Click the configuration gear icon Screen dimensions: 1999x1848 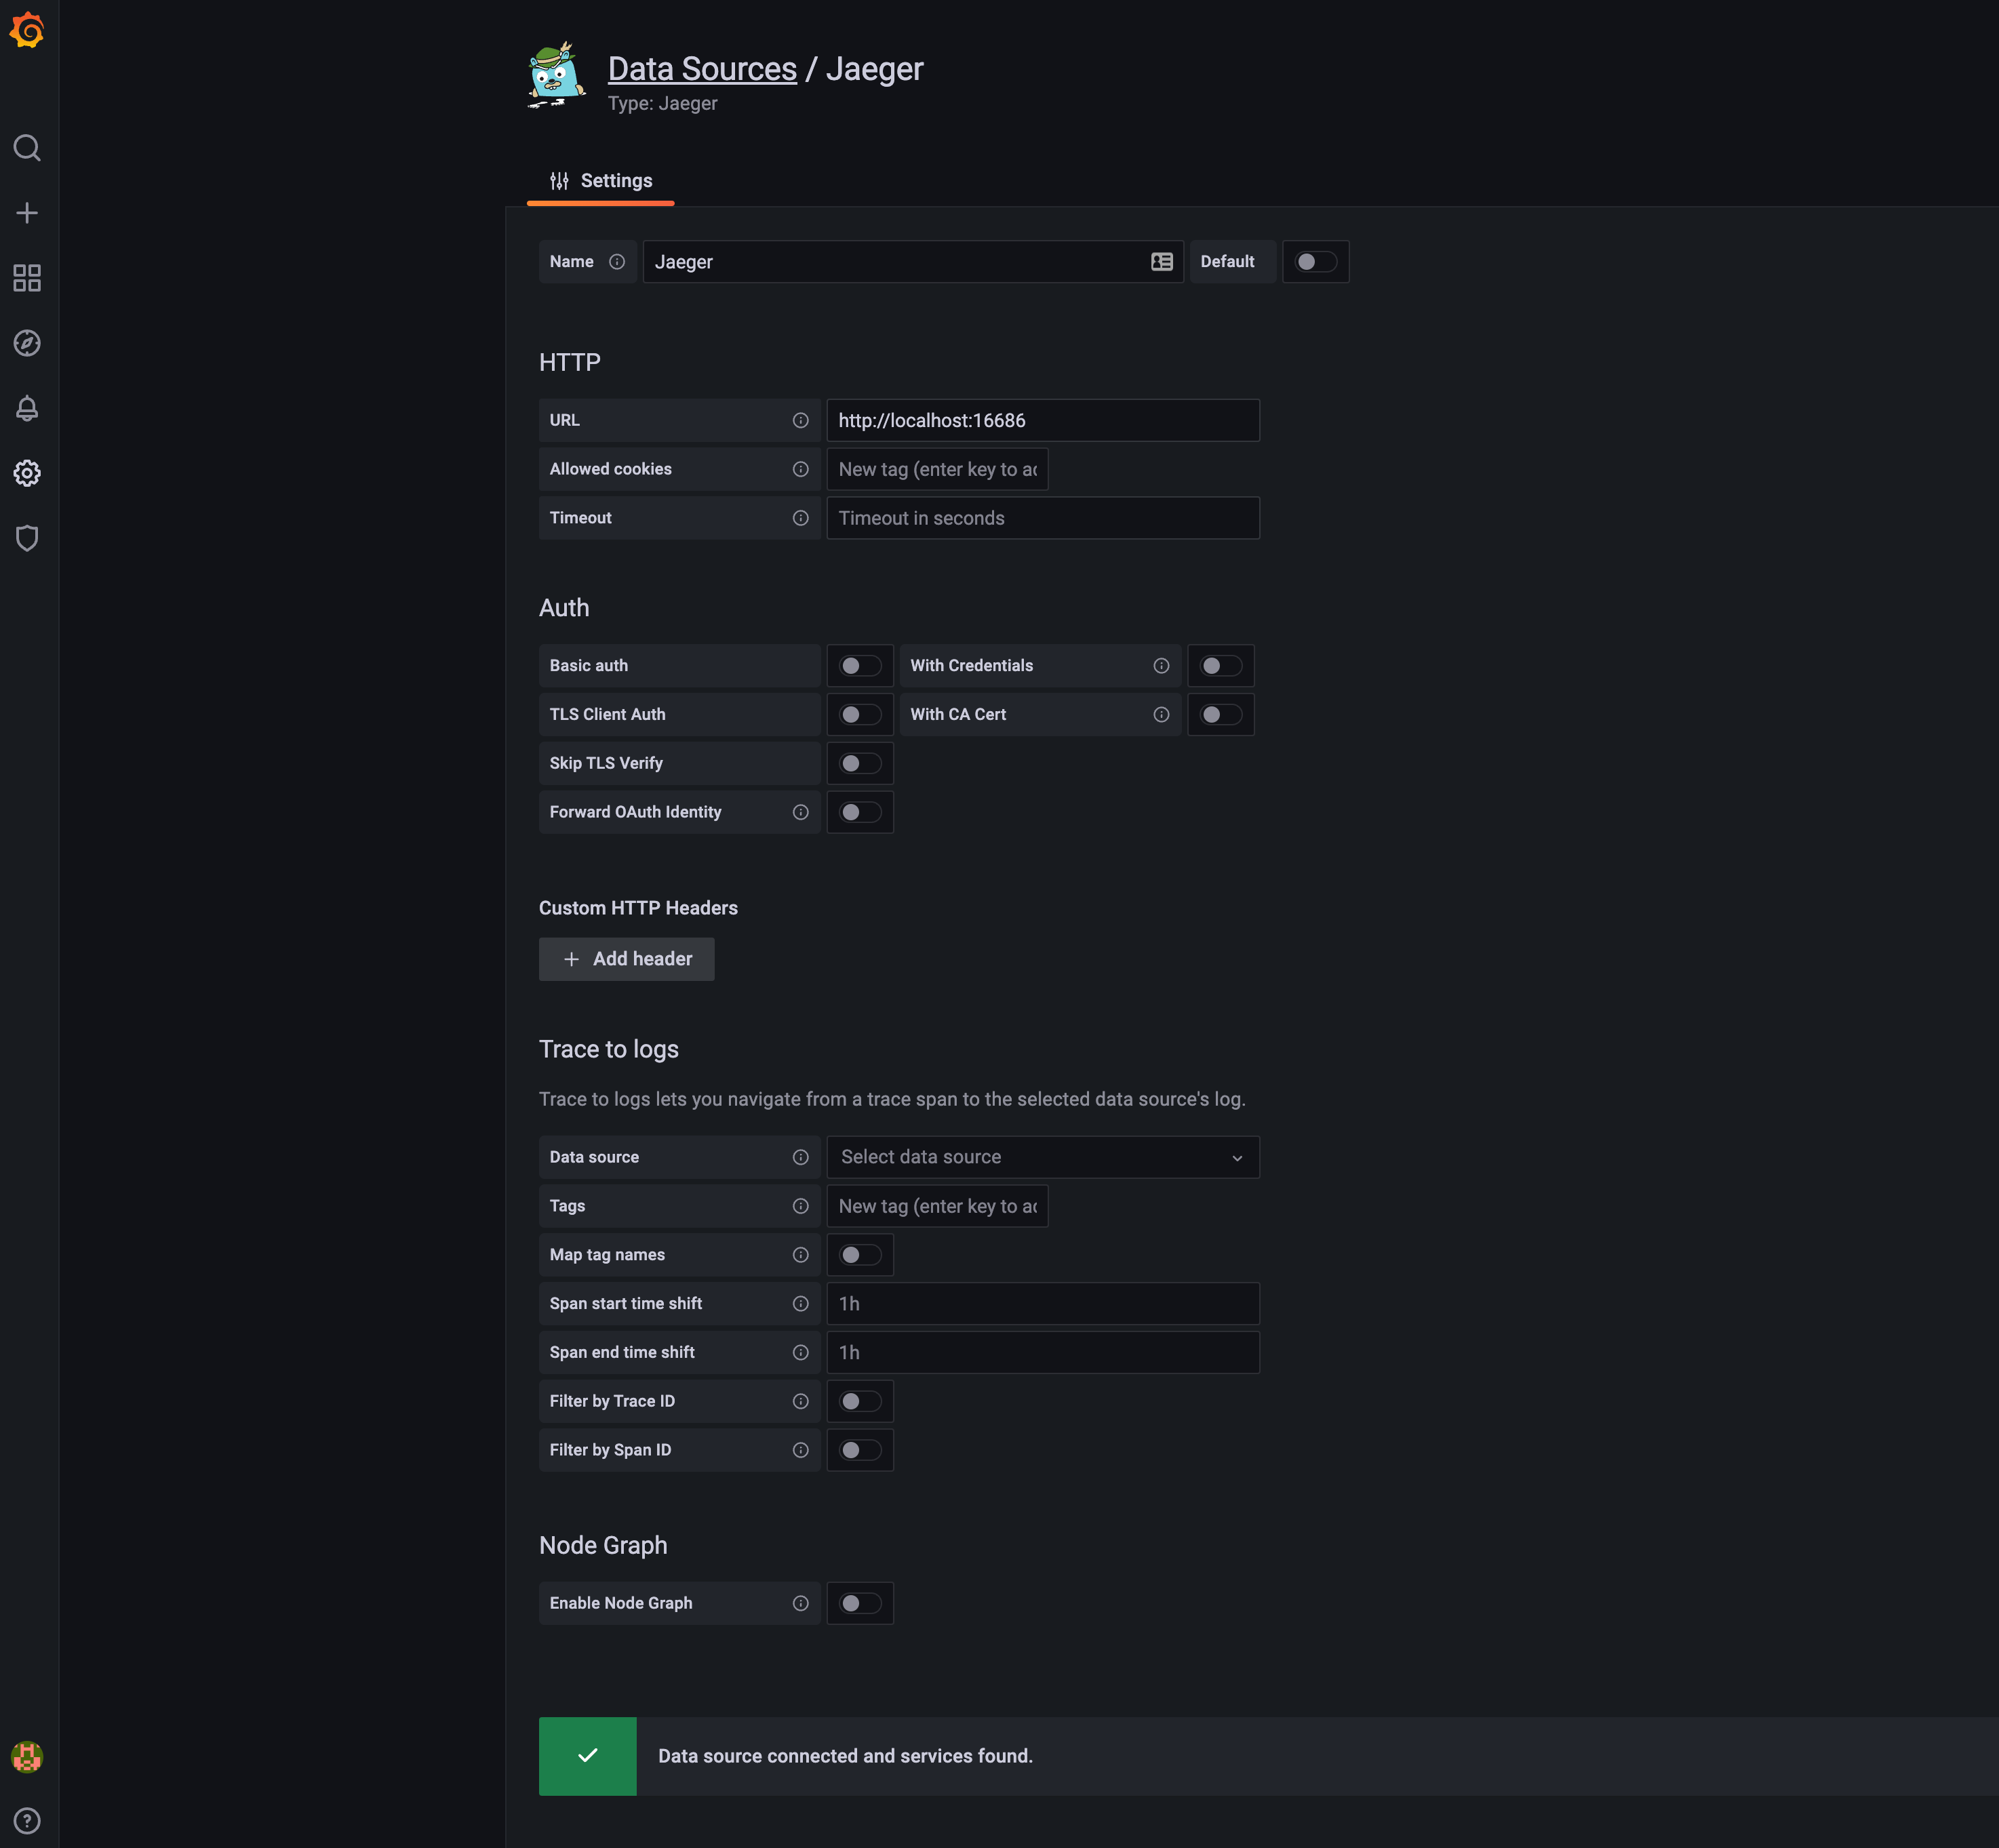coord(28,473)
